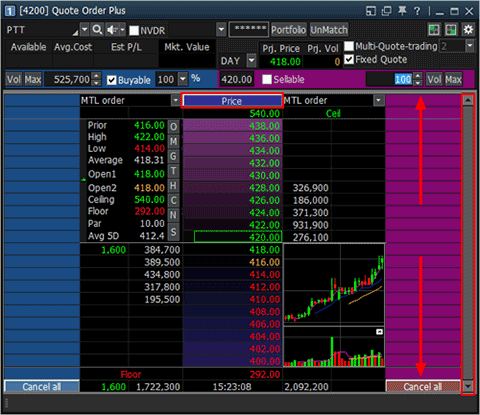Open the settings gear icon

(468, 30)
